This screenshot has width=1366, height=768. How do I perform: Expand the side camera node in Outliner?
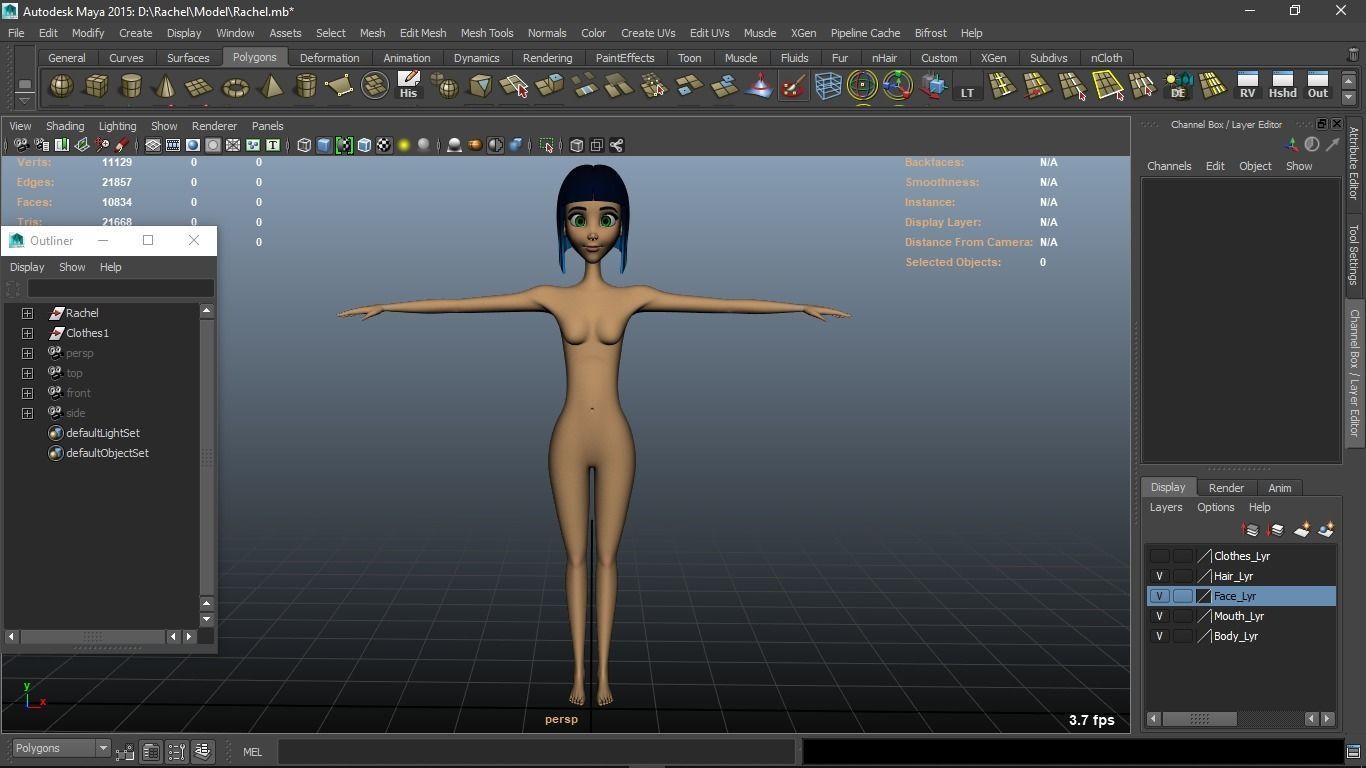pos(27,413)
